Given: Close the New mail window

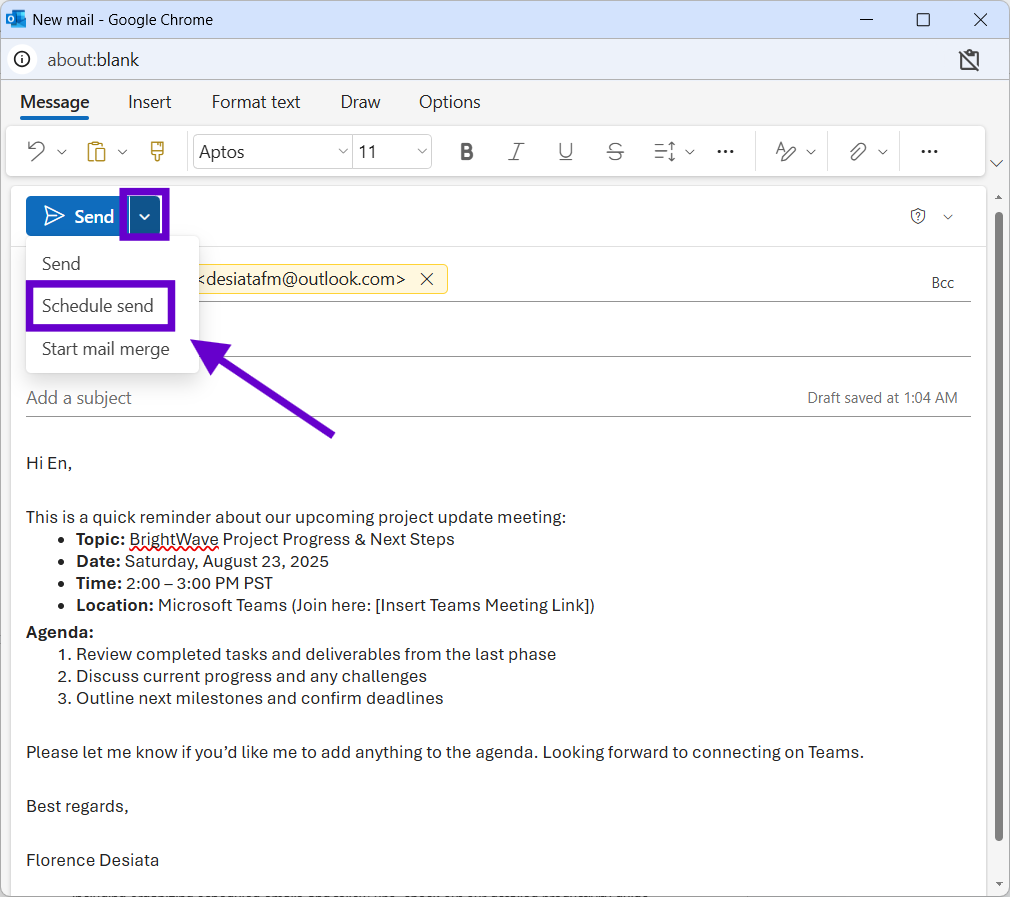Looking at the screenshot, I should point(980,19).
